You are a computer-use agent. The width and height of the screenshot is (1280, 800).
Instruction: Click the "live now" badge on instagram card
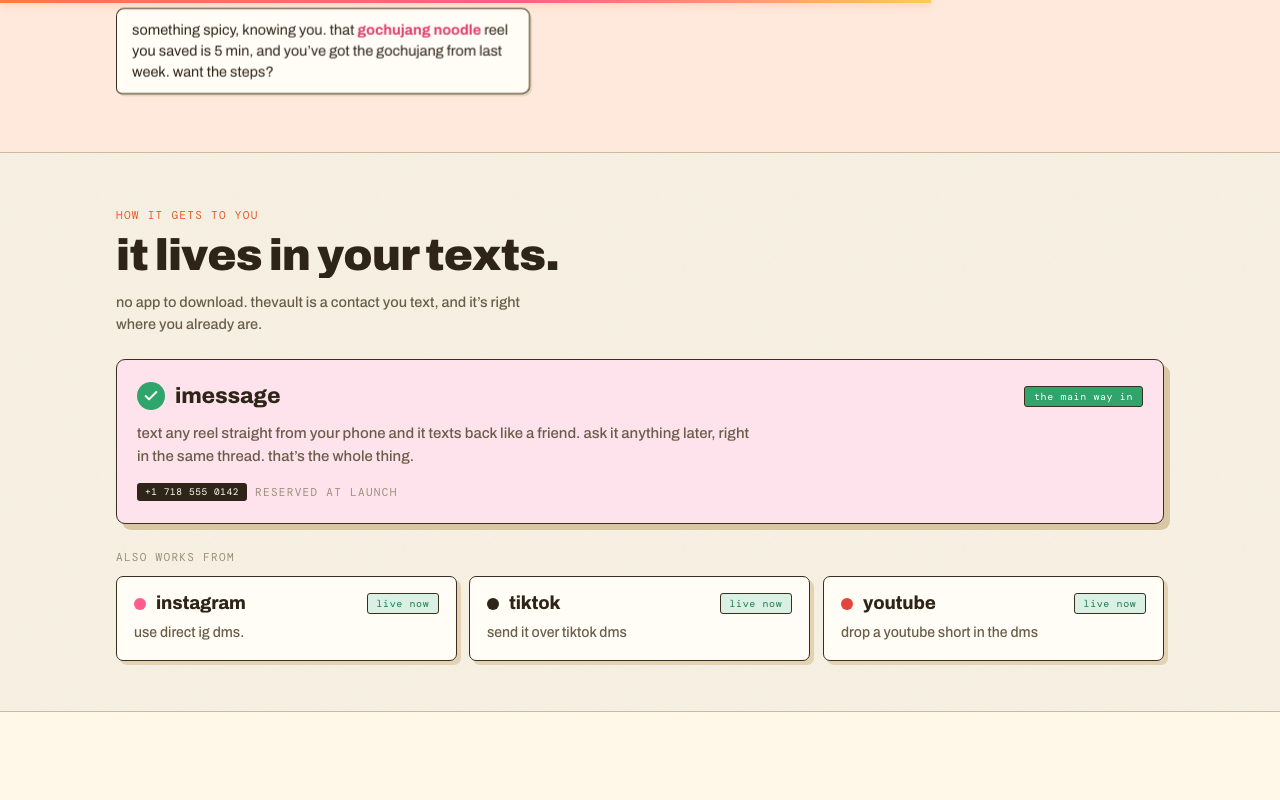coord(403,604)
